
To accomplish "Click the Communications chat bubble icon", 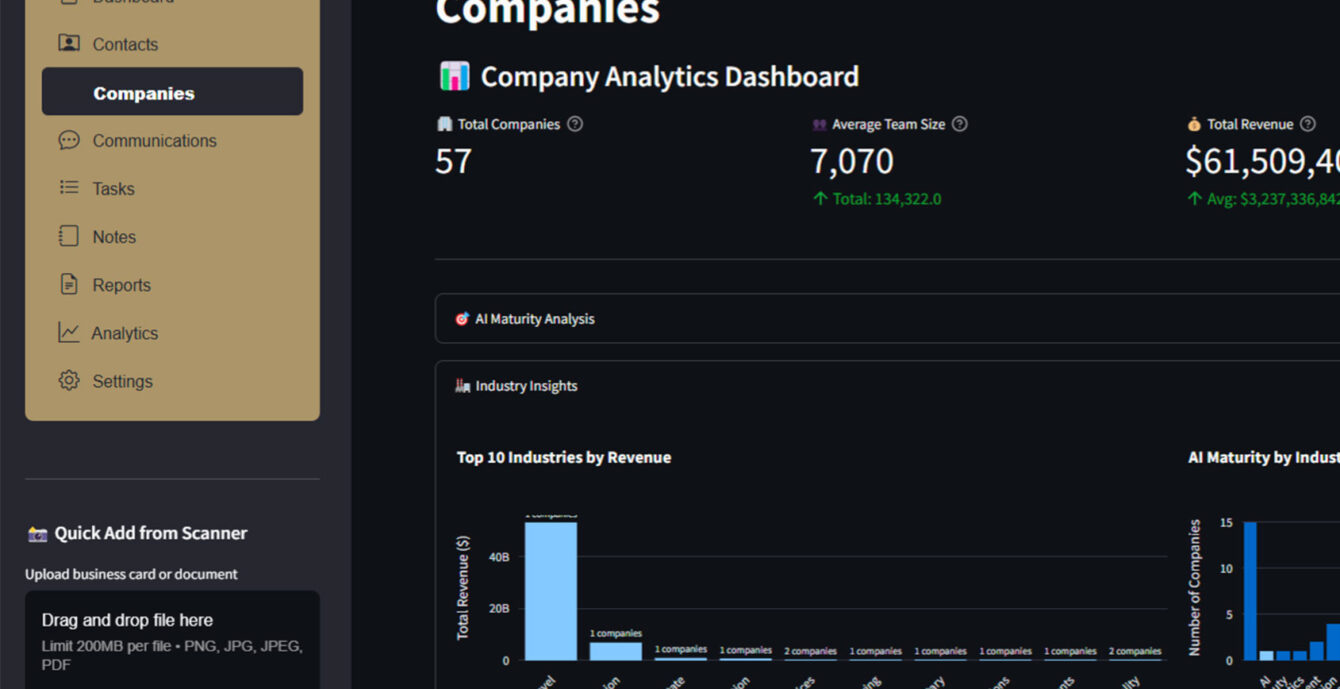I will [x=69, y=141].
